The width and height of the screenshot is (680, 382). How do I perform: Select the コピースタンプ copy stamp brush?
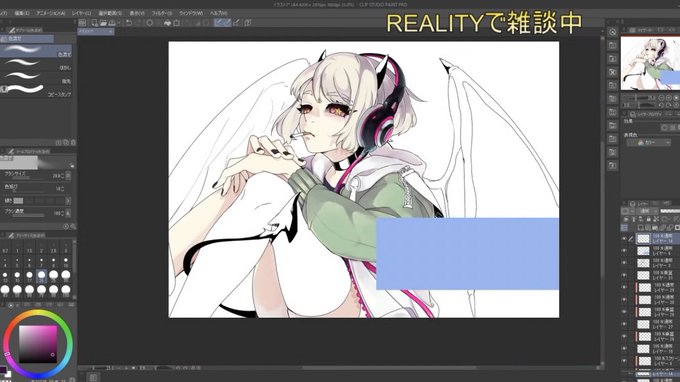pyautogui.click(x=36, y=91)
